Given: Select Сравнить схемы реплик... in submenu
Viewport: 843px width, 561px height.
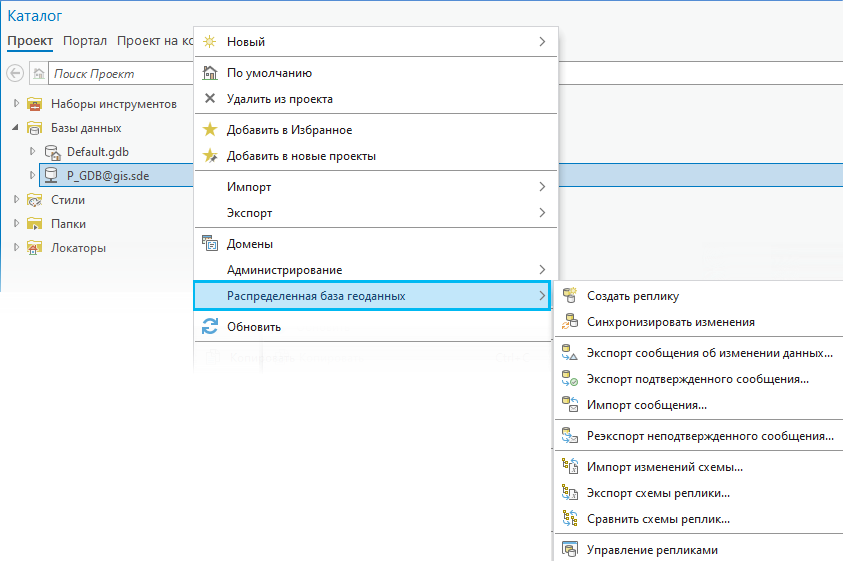Looking at the screenshot, I should pyautogui.click(x=699, y=519).
